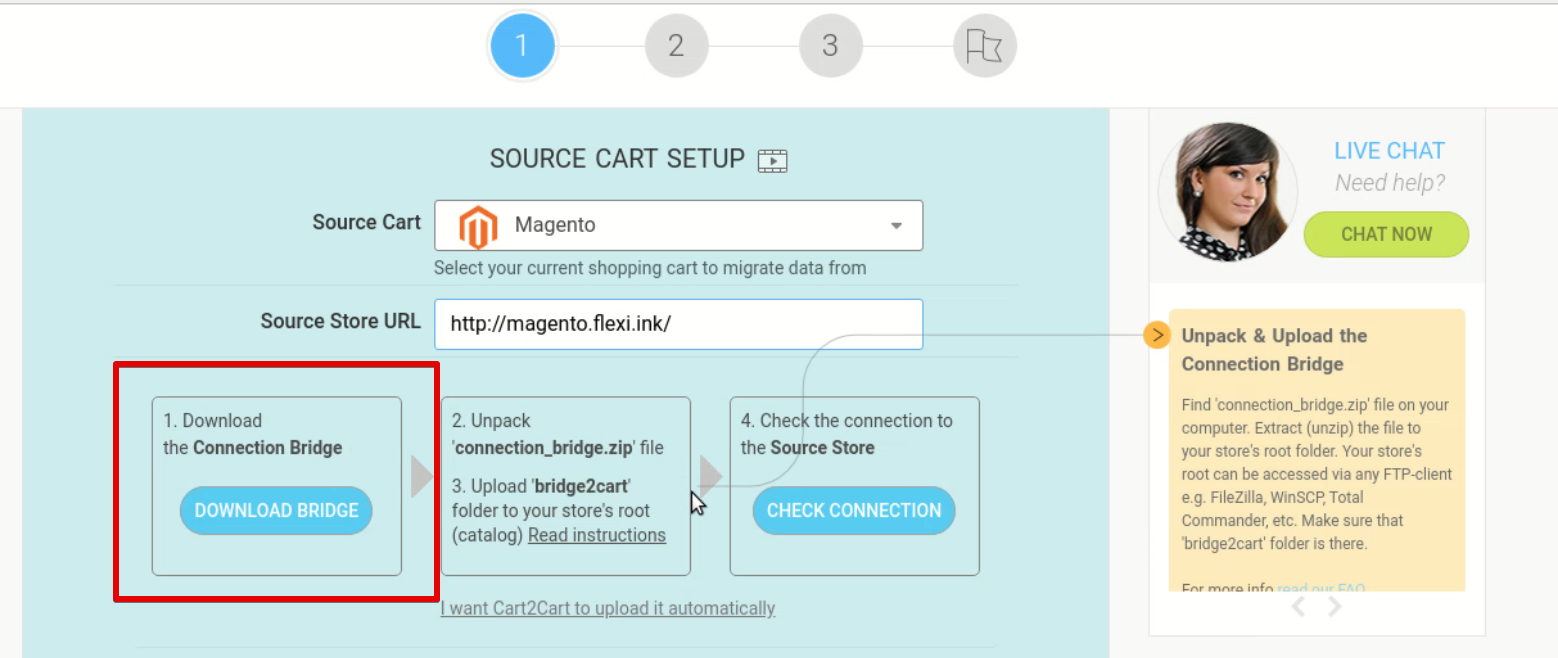This screenshot has height=658, width=1558.
Task: Click the Chat Now button
Action: pos(1386,234)
